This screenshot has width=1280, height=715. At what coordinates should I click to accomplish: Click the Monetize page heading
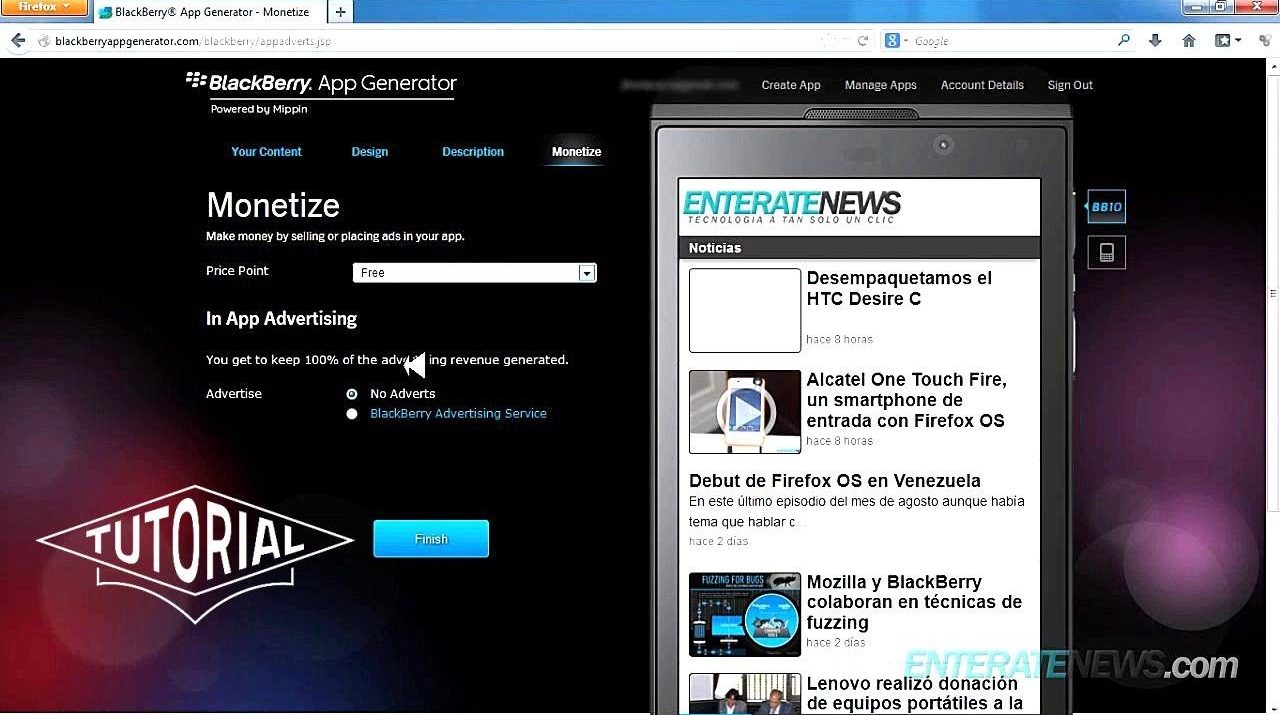[x=273, y=206]
